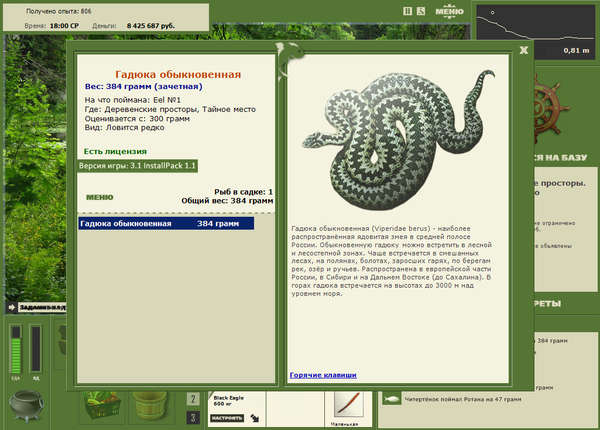The height and width of the screenshot is (430, 600).
Task: Close the caught fish dialog
Action: (x=524, y=50)
